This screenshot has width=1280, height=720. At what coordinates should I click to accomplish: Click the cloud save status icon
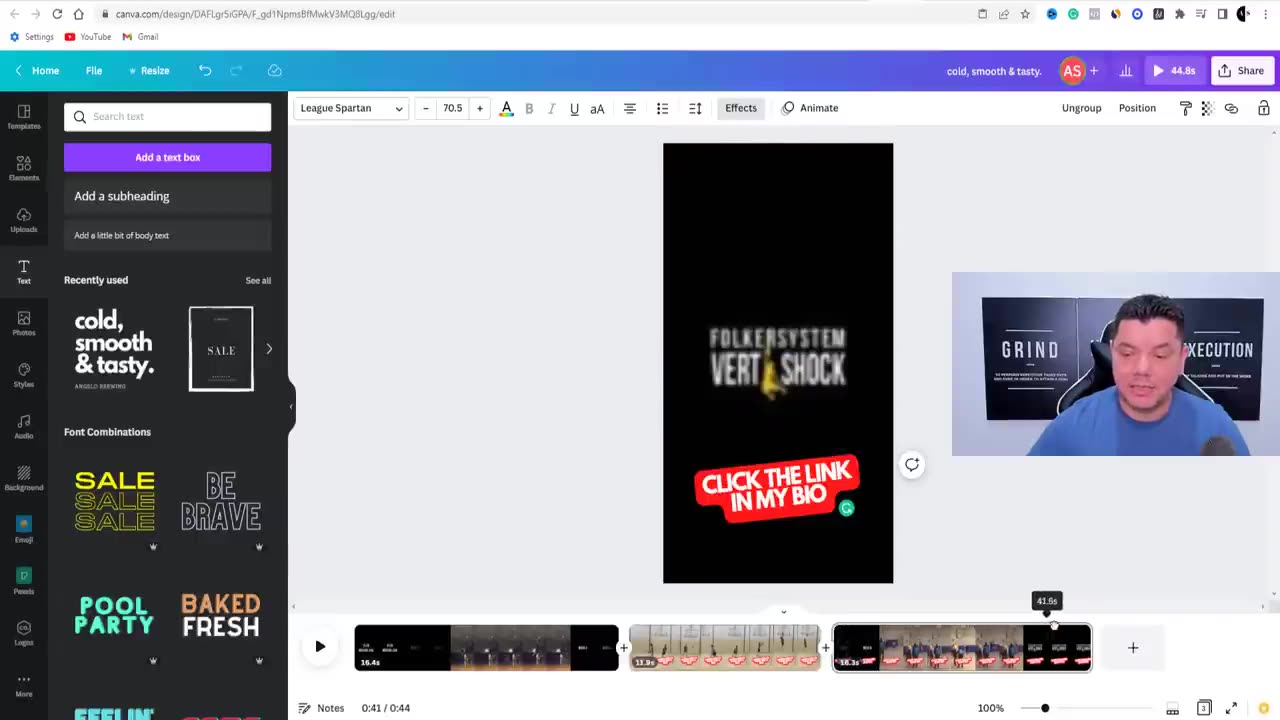click(x=274, y=70)
